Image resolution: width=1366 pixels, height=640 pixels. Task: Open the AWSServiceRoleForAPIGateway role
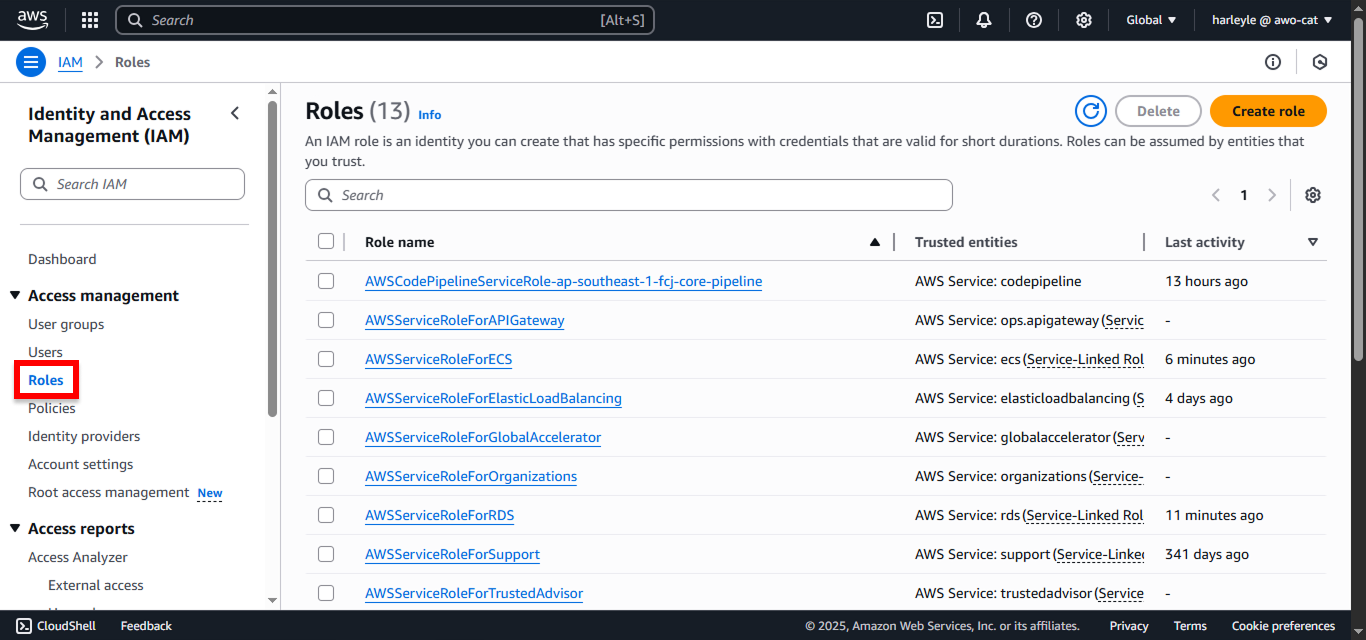(464, 320)
